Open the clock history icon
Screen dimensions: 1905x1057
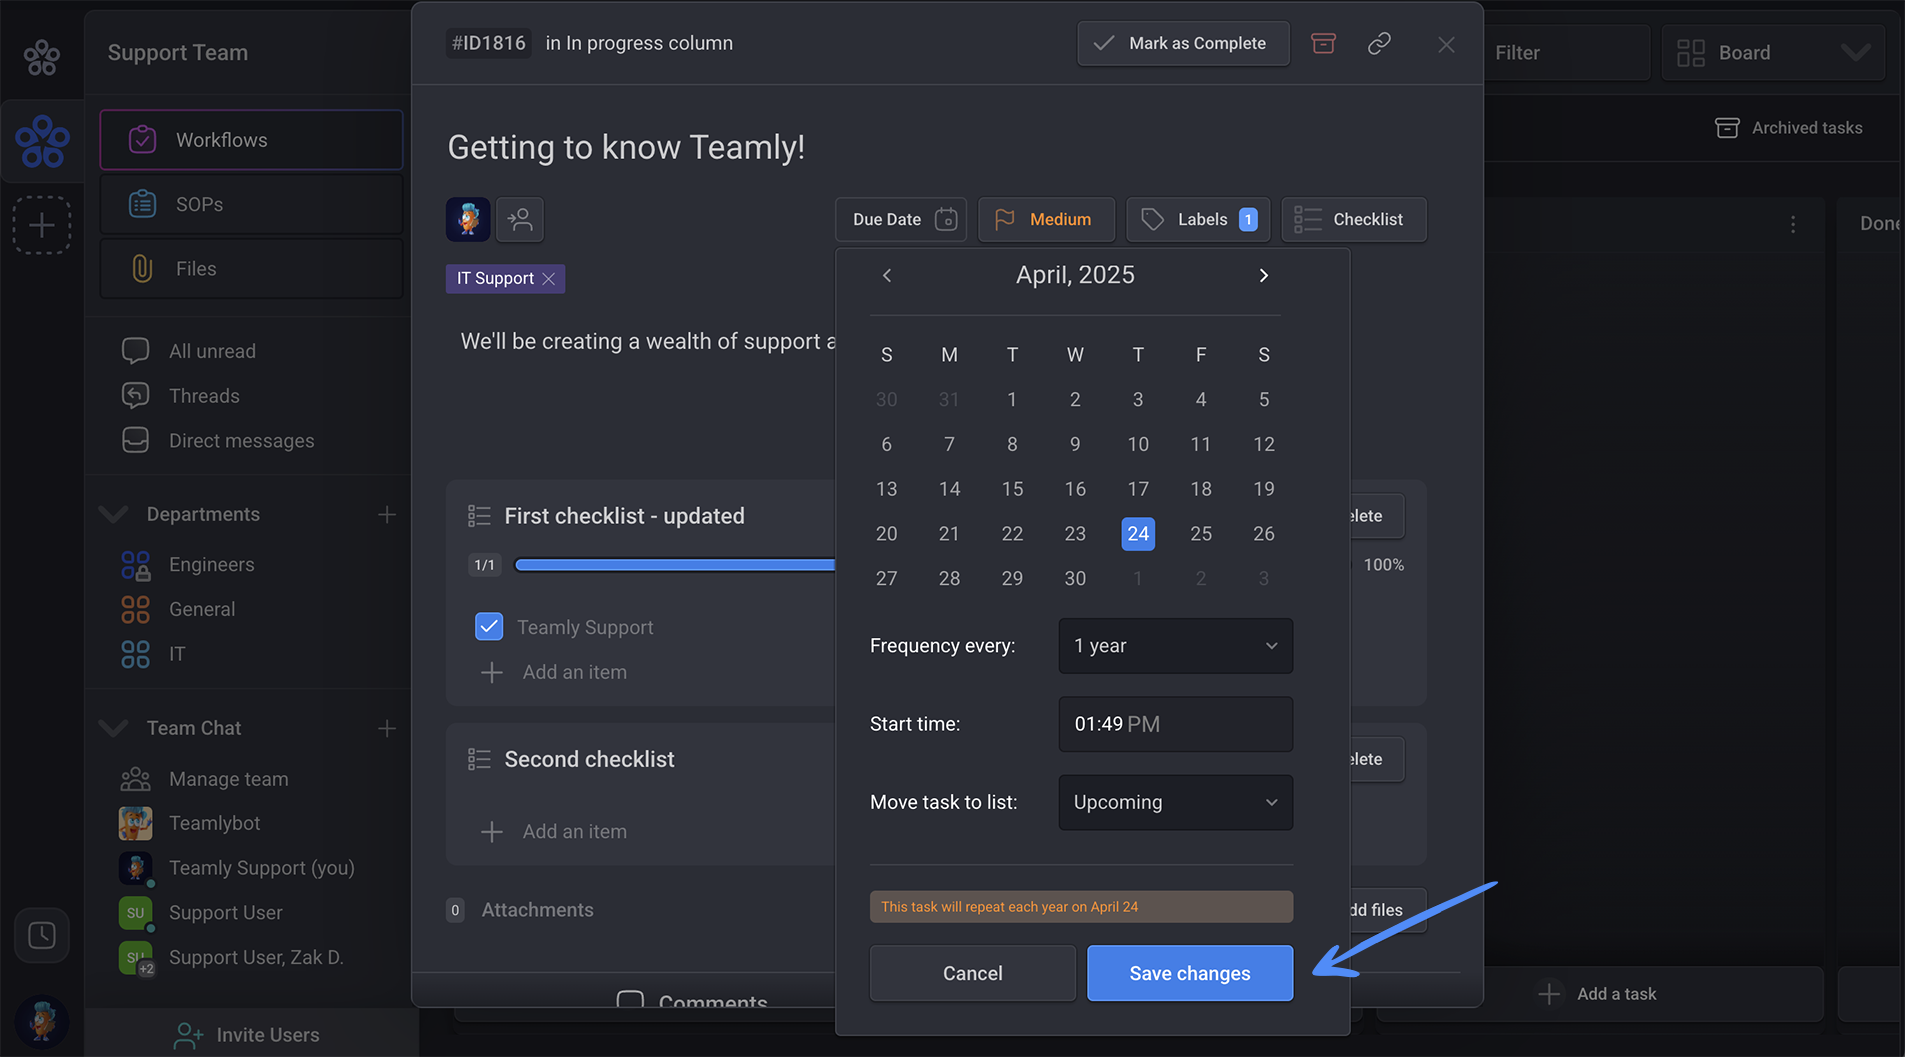42,935
